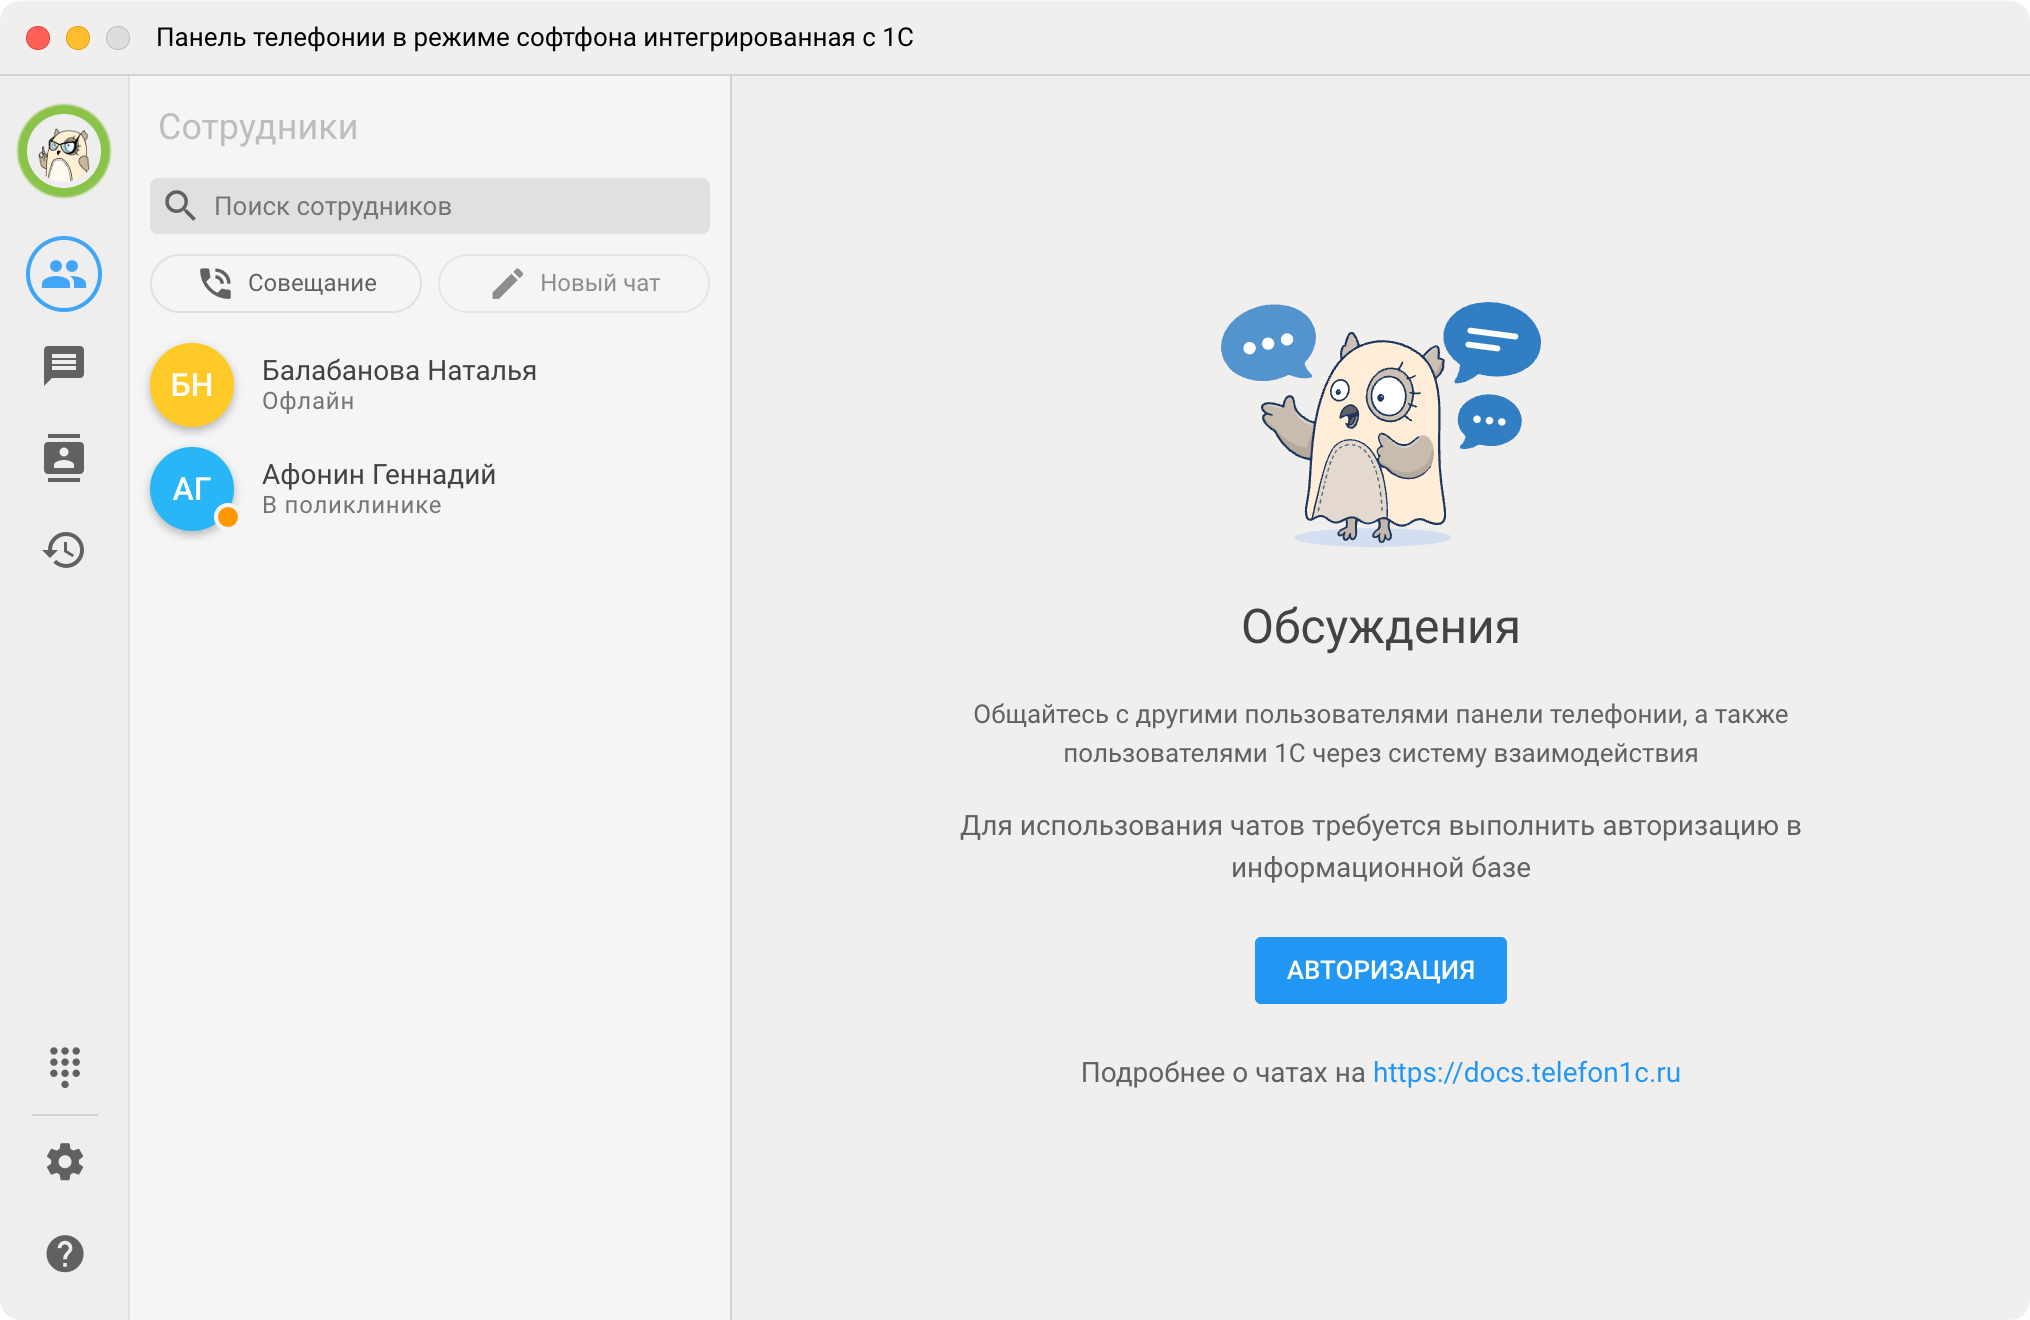Open the settings gear icon
The height and width of the screenshot is (1320, 2030).
tap(65, 1162)
